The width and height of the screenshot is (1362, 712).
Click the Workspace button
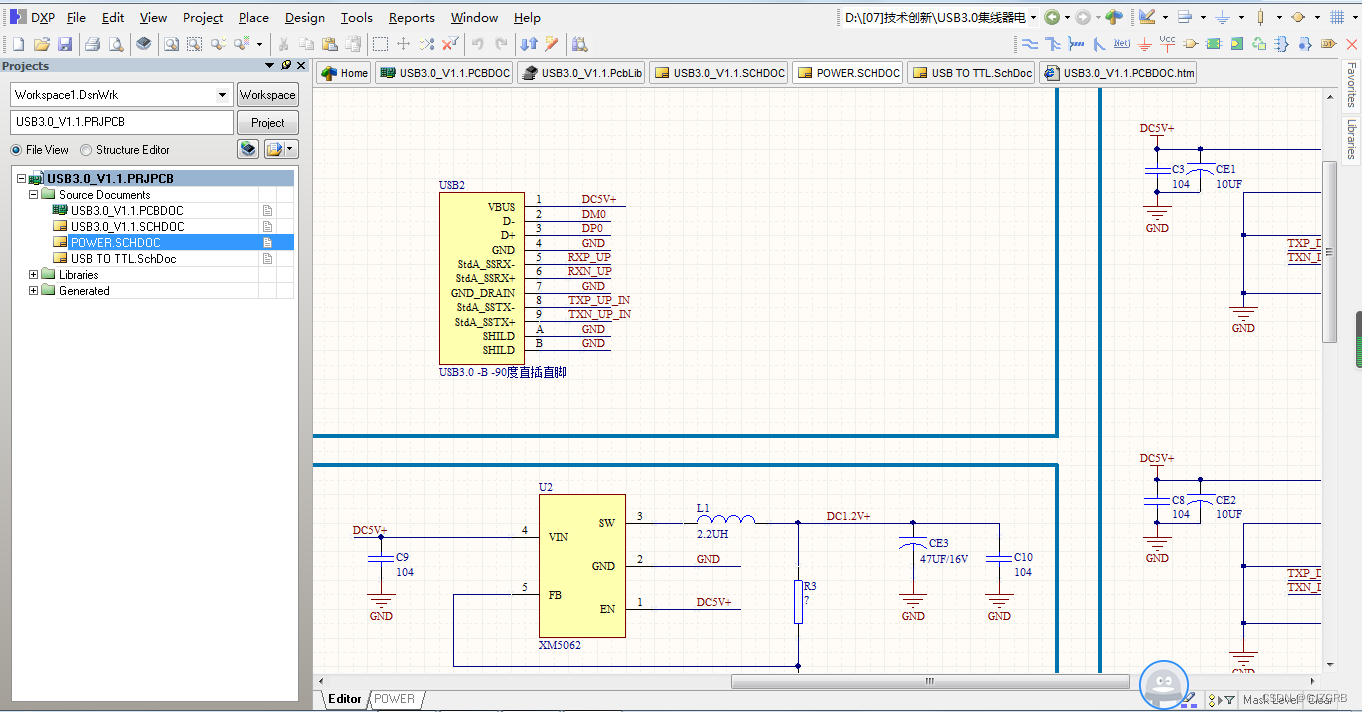(267, 95)
